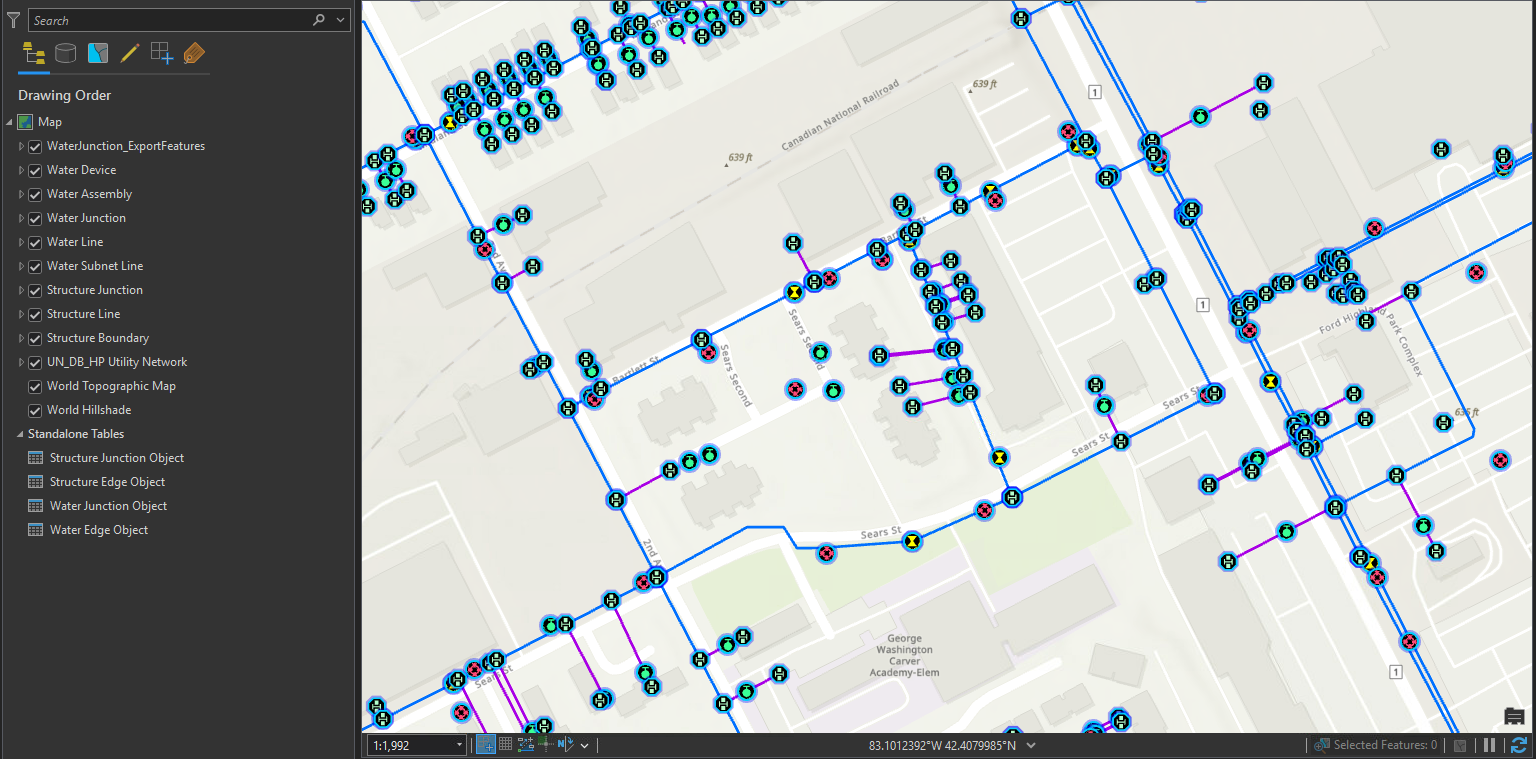This screenshot has height=759, width=1536.
Task: Expand the Water Junction layer
Action: [x=21, y=218]
